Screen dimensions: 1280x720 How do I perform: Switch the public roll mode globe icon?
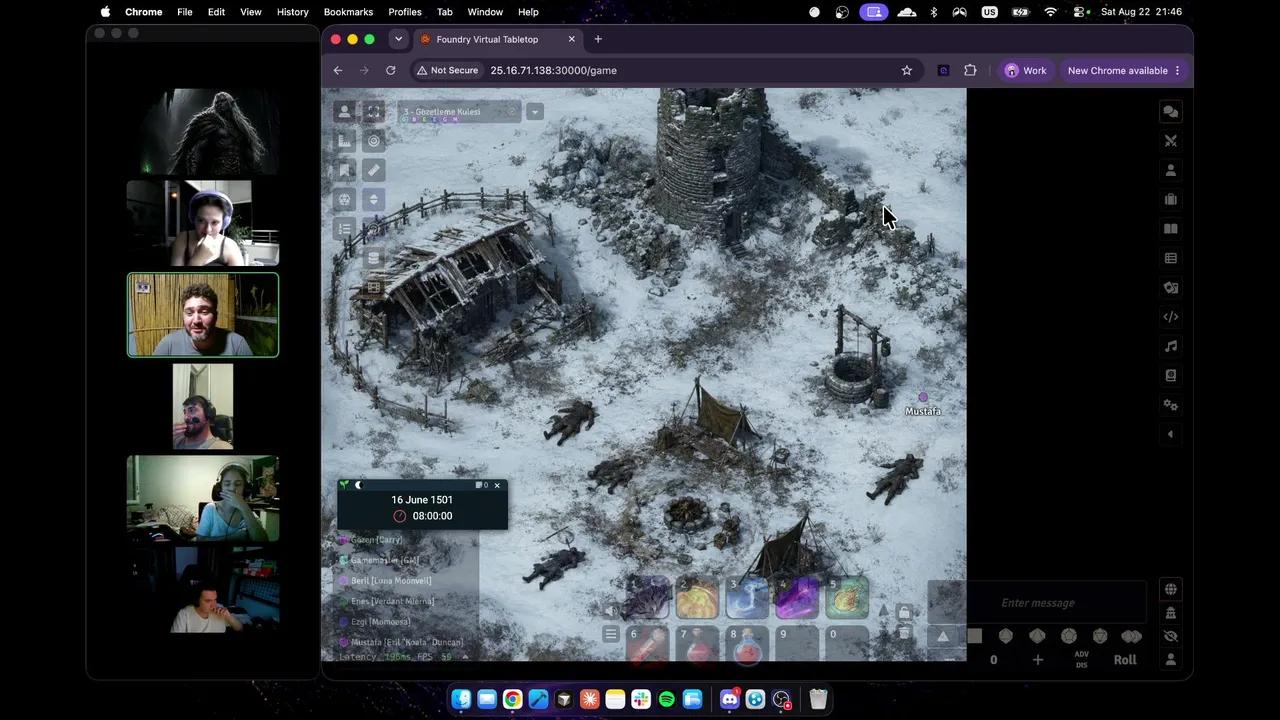[1170, 589]
